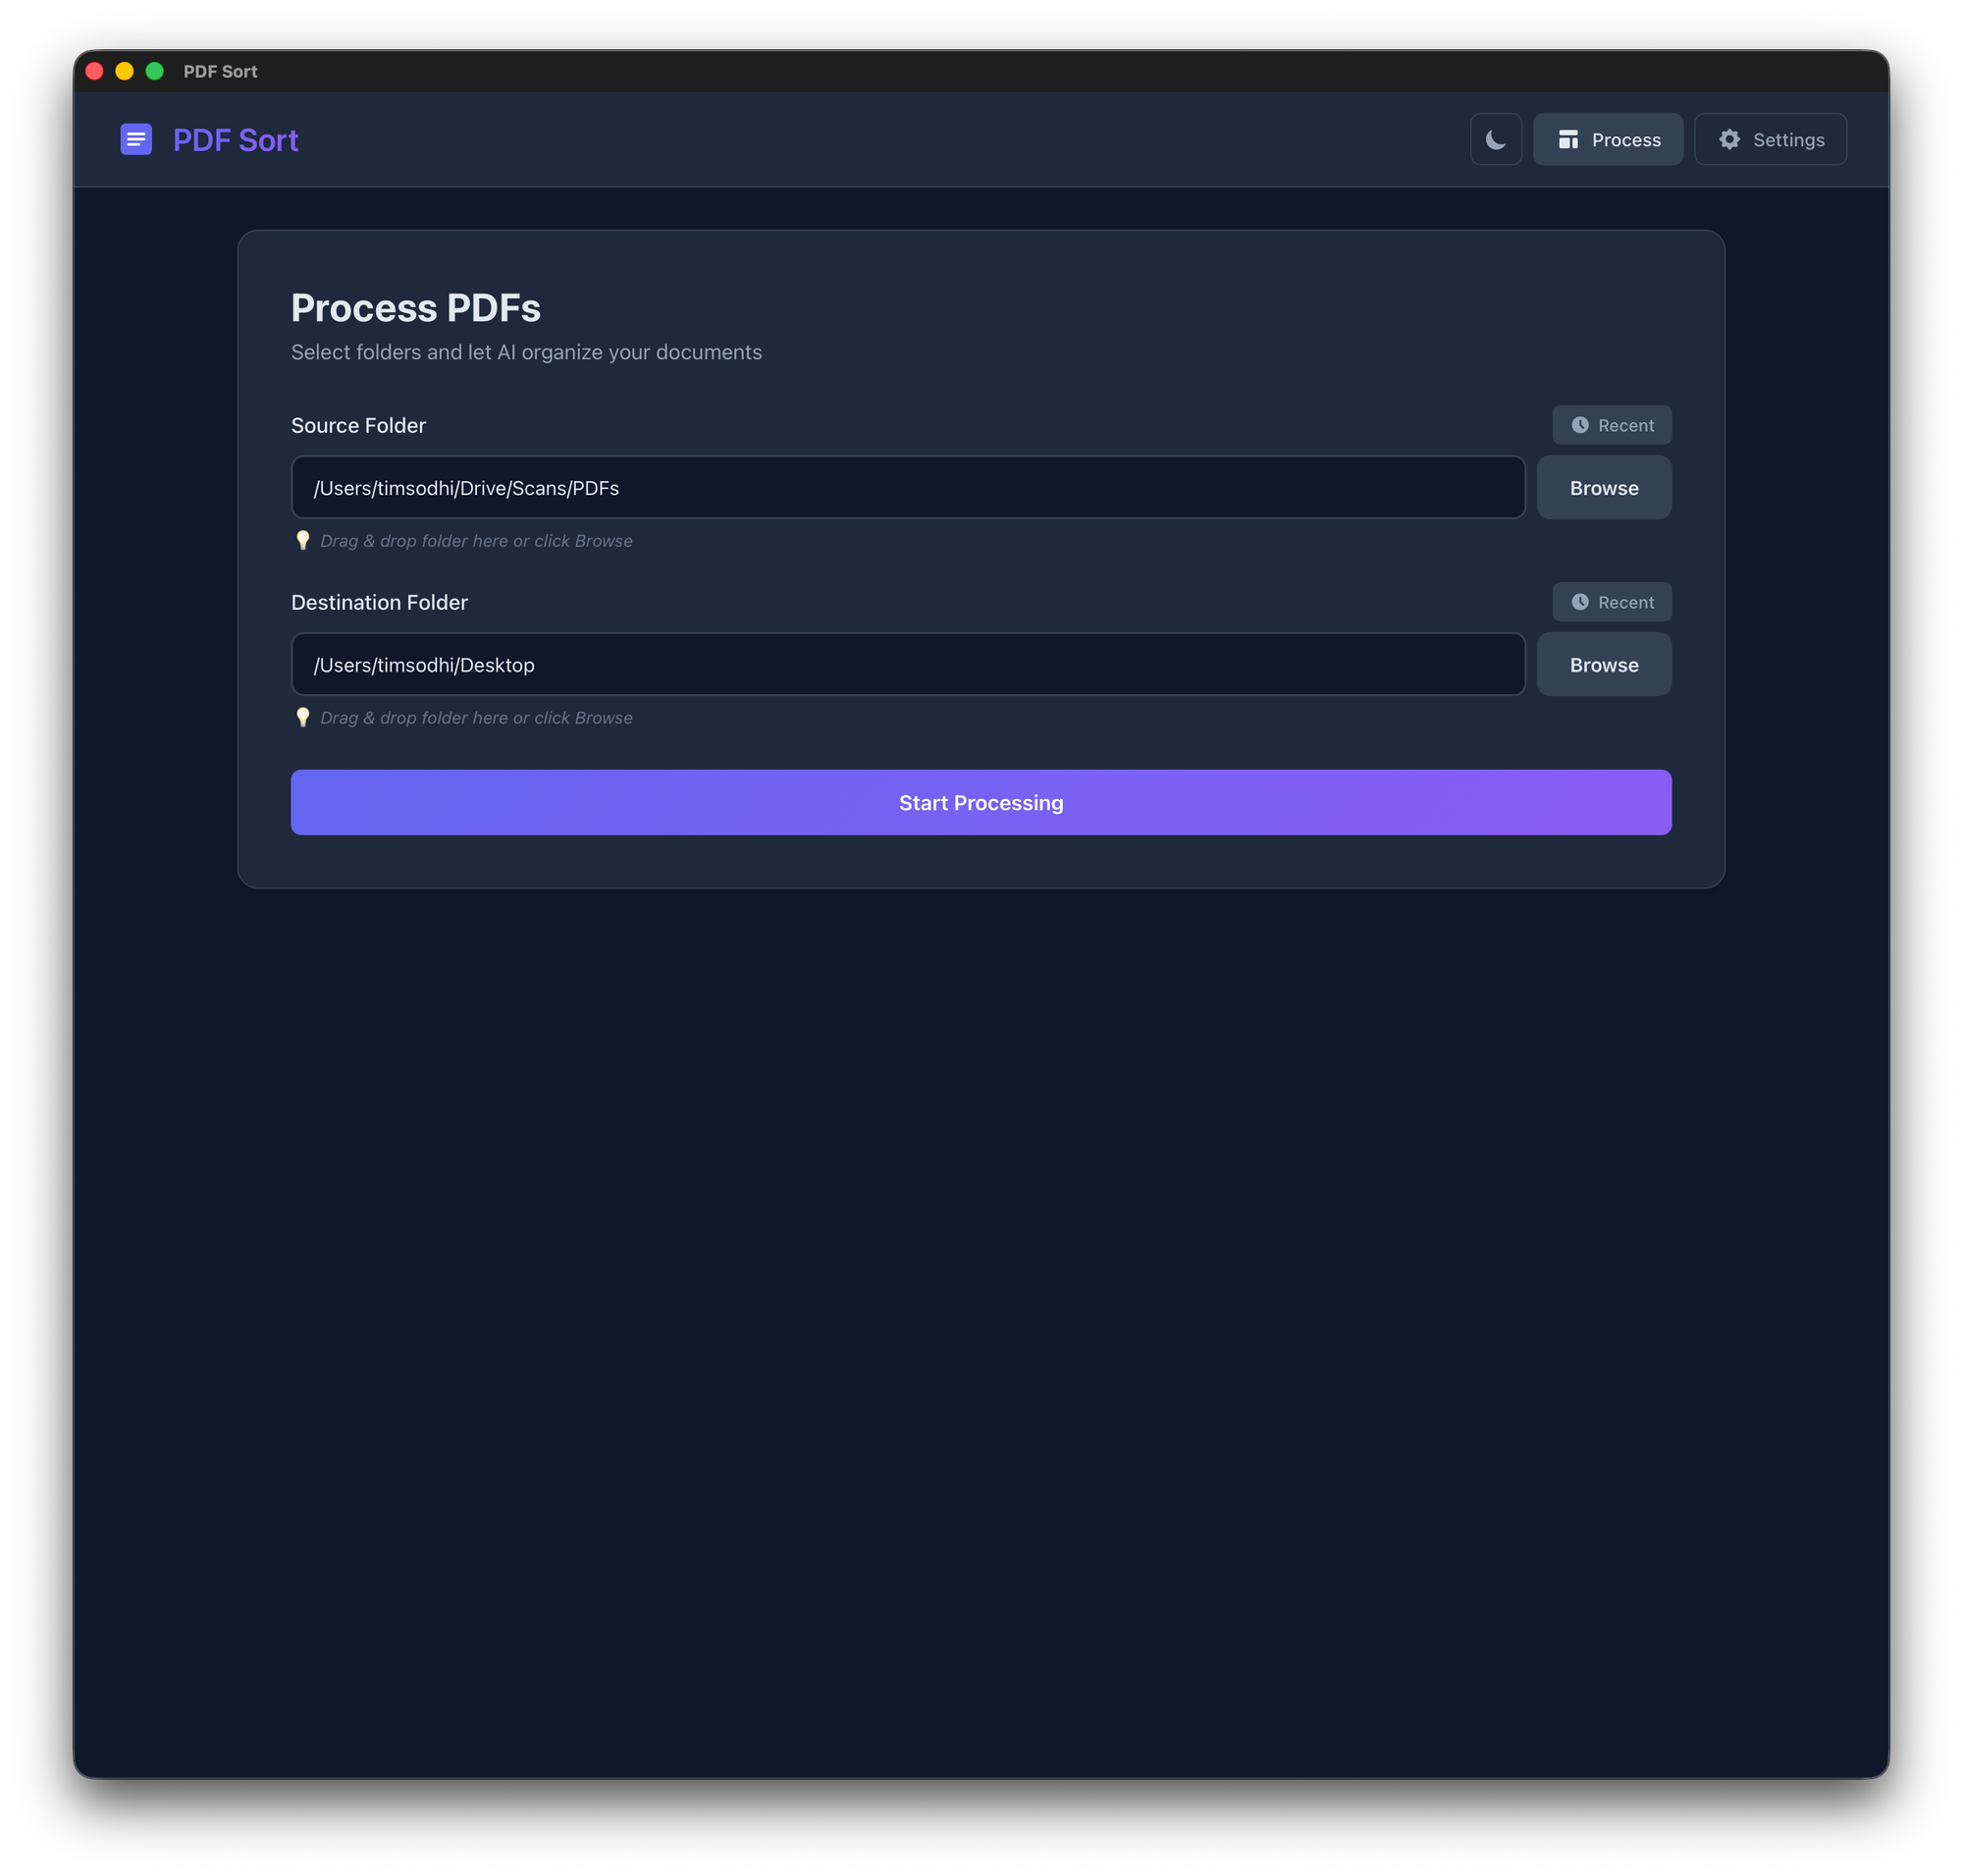Click the Destination Folder path field
This screenshot has height=1876, width=1963.
(x=907, y=665)
